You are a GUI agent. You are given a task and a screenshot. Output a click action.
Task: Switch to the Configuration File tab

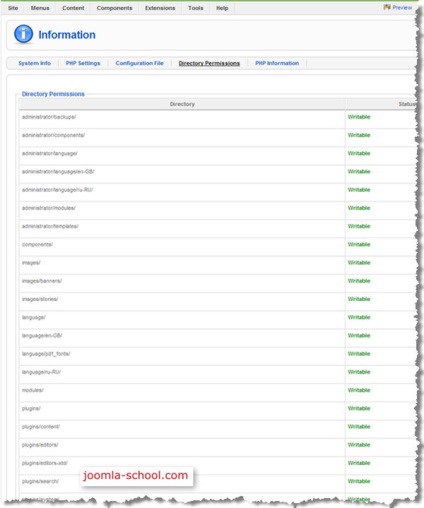point(139,63)
